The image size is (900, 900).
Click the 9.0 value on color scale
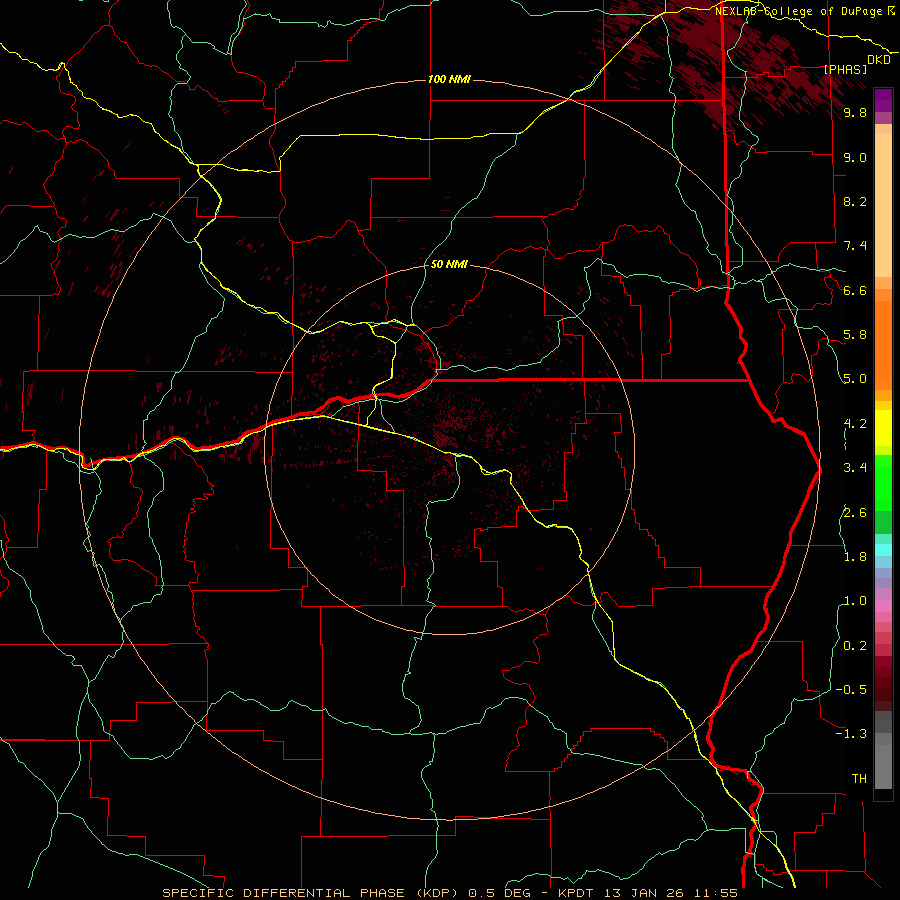(x=855, y=157)
